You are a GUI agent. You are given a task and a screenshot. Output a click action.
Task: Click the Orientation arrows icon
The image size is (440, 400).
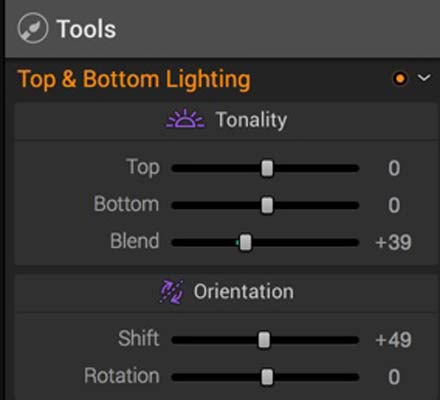click(x=172, y=292)
